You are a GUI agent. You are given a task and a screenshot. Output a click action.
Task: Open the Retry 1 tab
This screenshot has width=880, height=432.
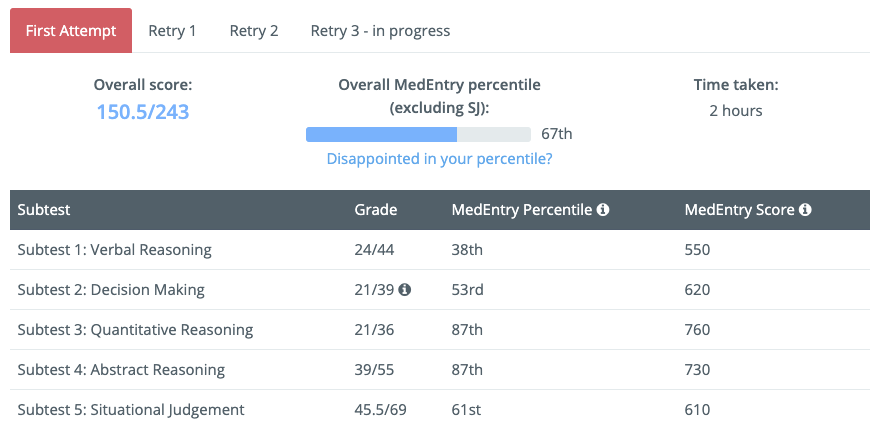click(x=172, y=30)
